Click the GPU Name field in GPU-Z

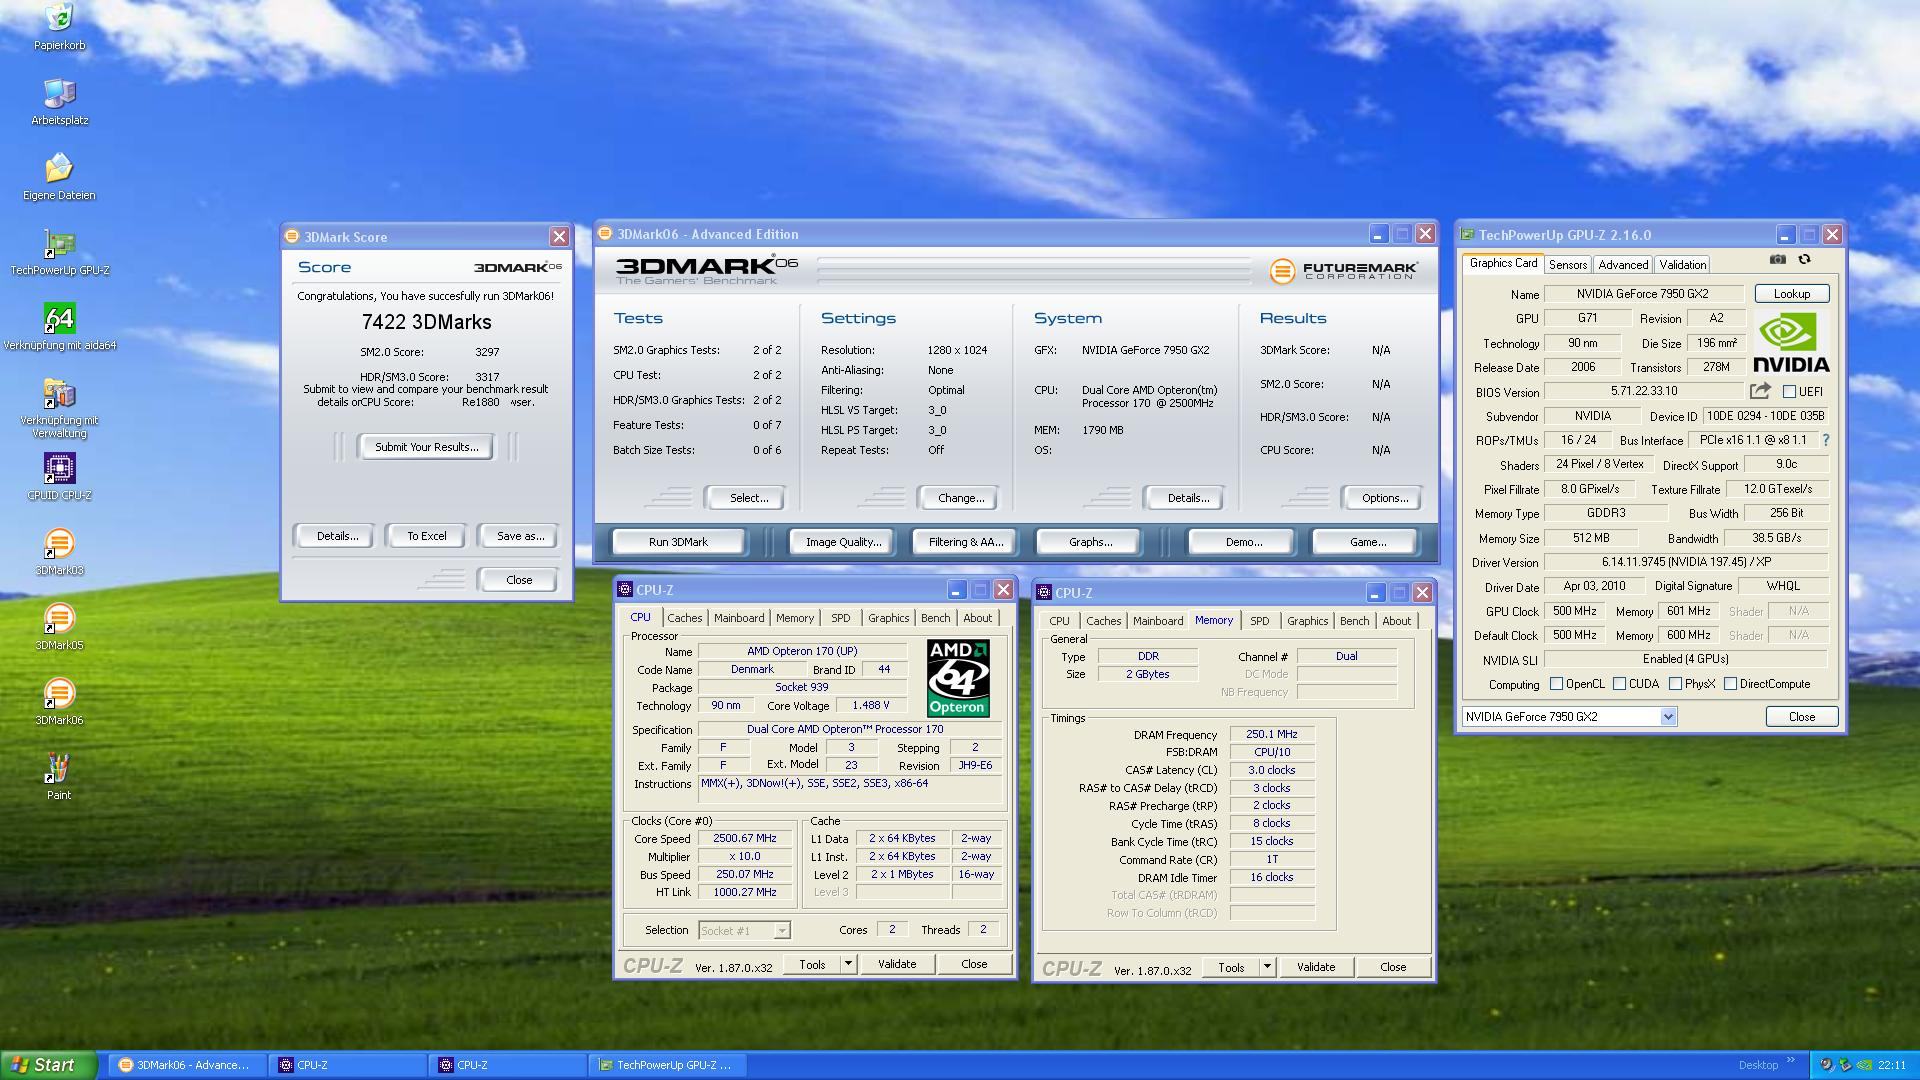(1643, 294)
